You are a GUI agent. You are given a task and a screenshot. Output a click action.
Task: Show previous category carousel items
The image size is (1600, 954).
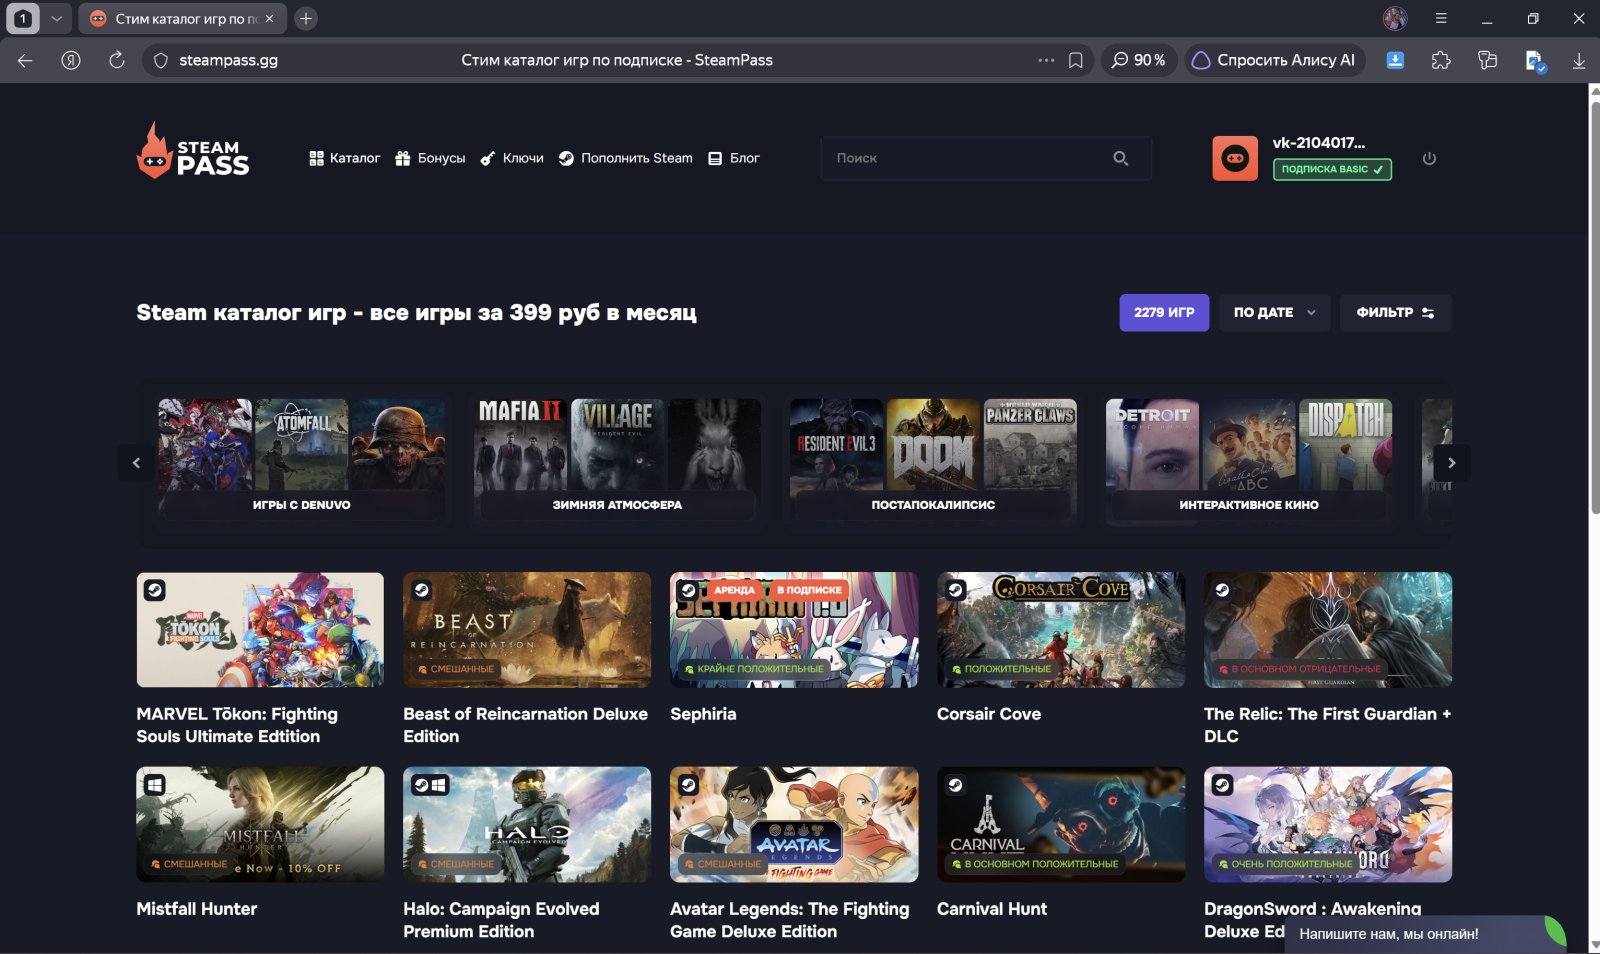136,463
